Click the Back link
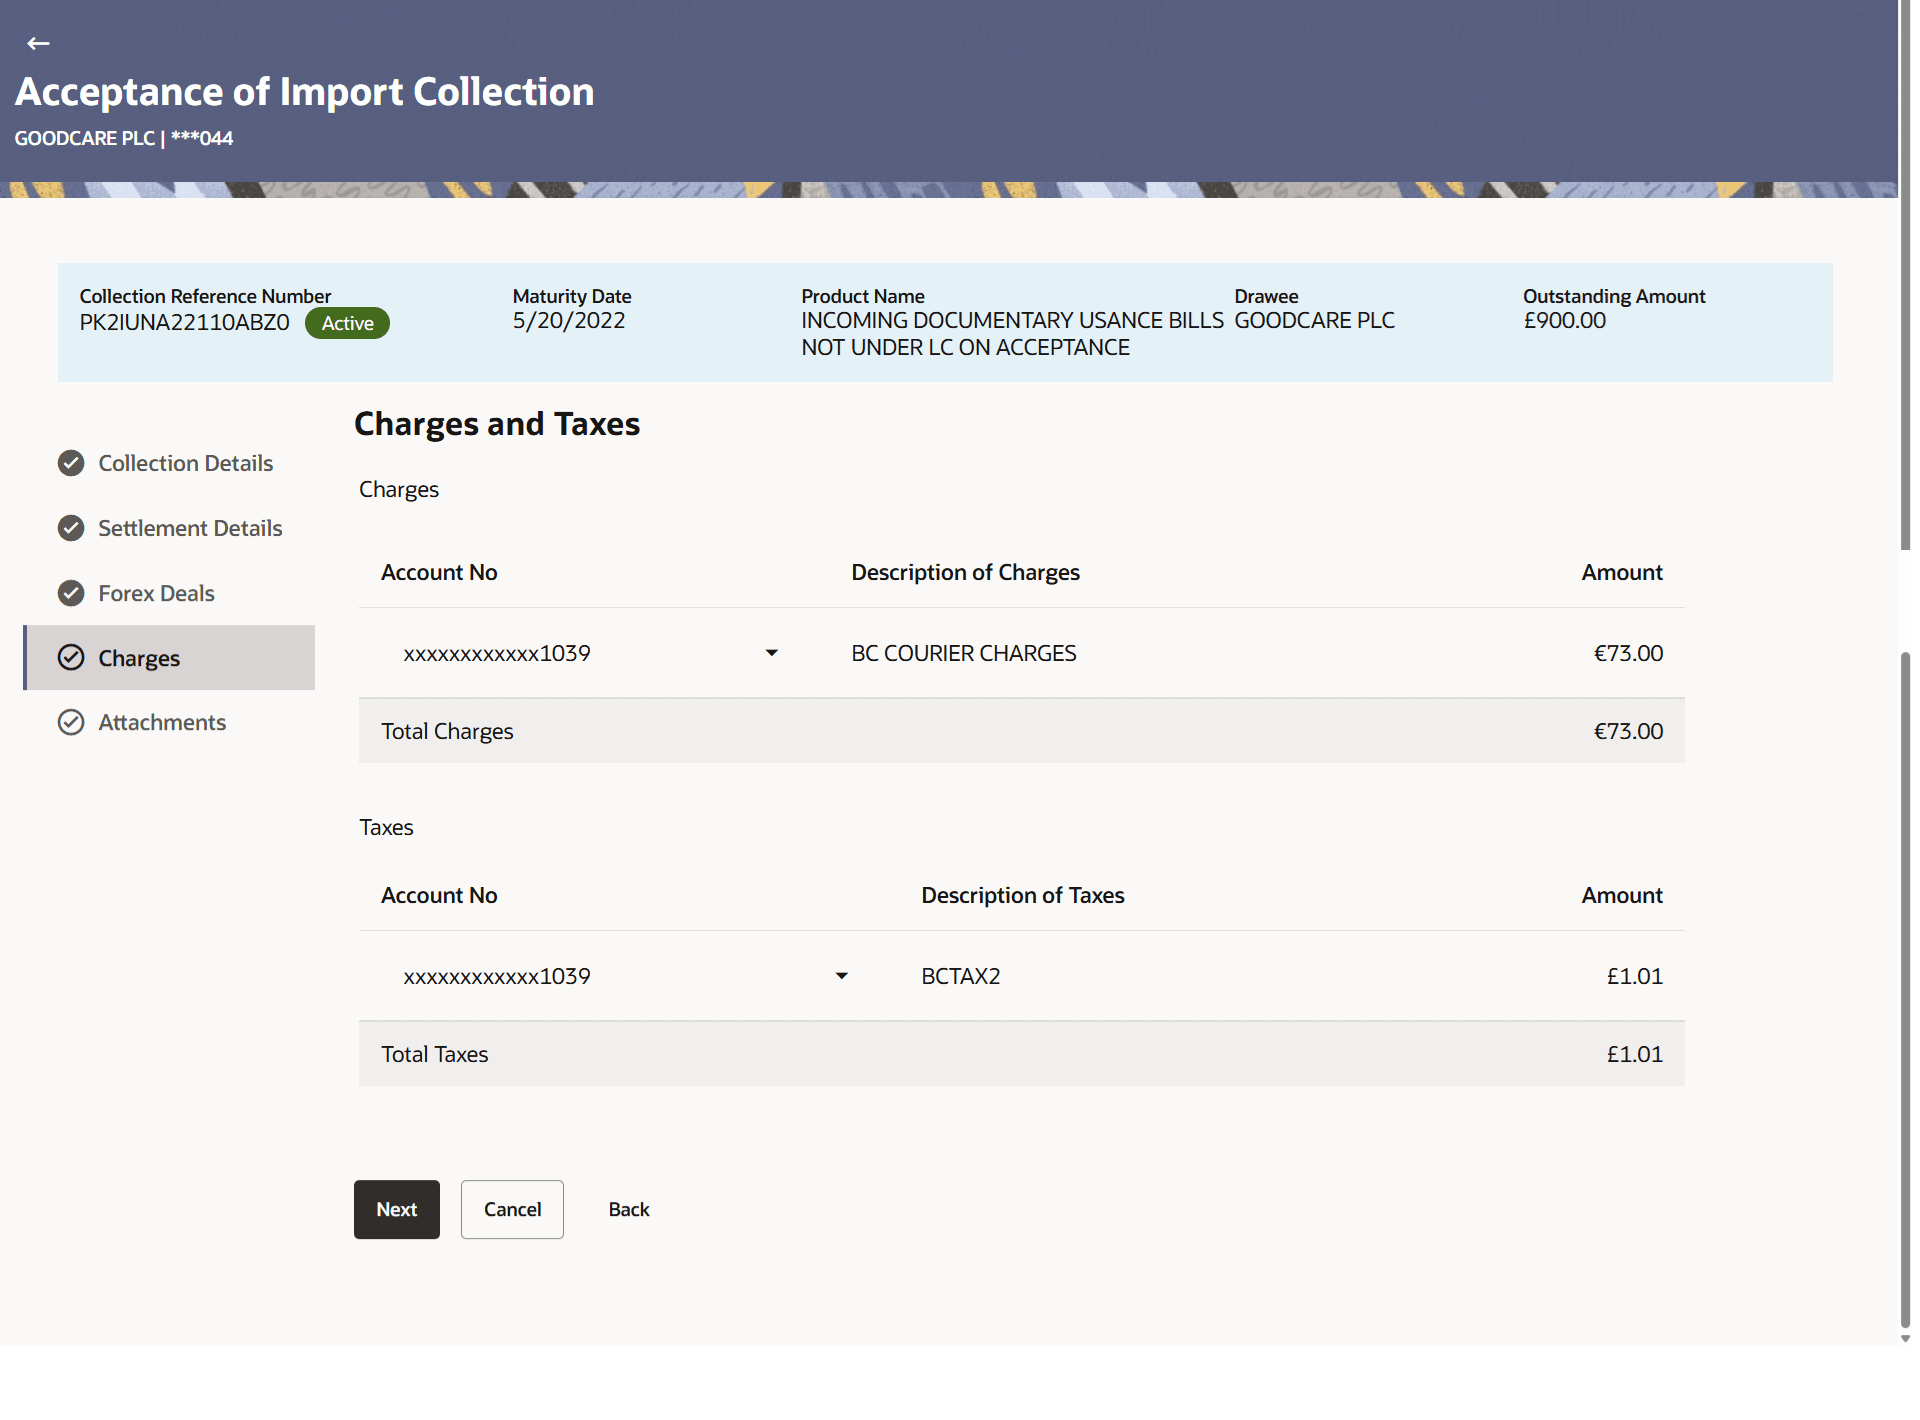 [x=629, y=1209]
